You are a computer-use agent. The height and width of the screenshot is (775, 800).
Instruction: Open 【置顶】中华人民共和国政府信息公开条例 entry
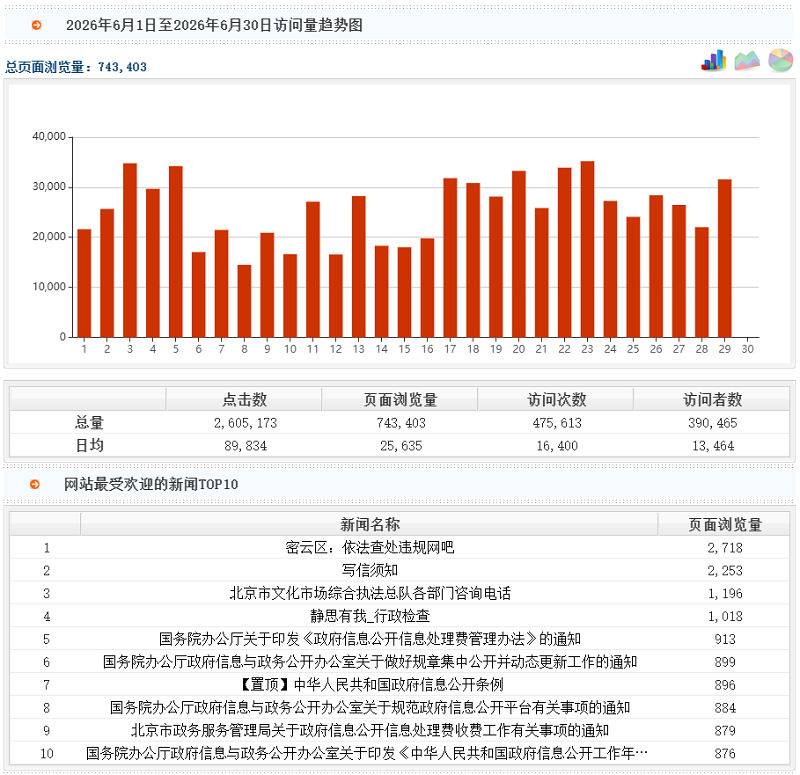click(369, 685)
